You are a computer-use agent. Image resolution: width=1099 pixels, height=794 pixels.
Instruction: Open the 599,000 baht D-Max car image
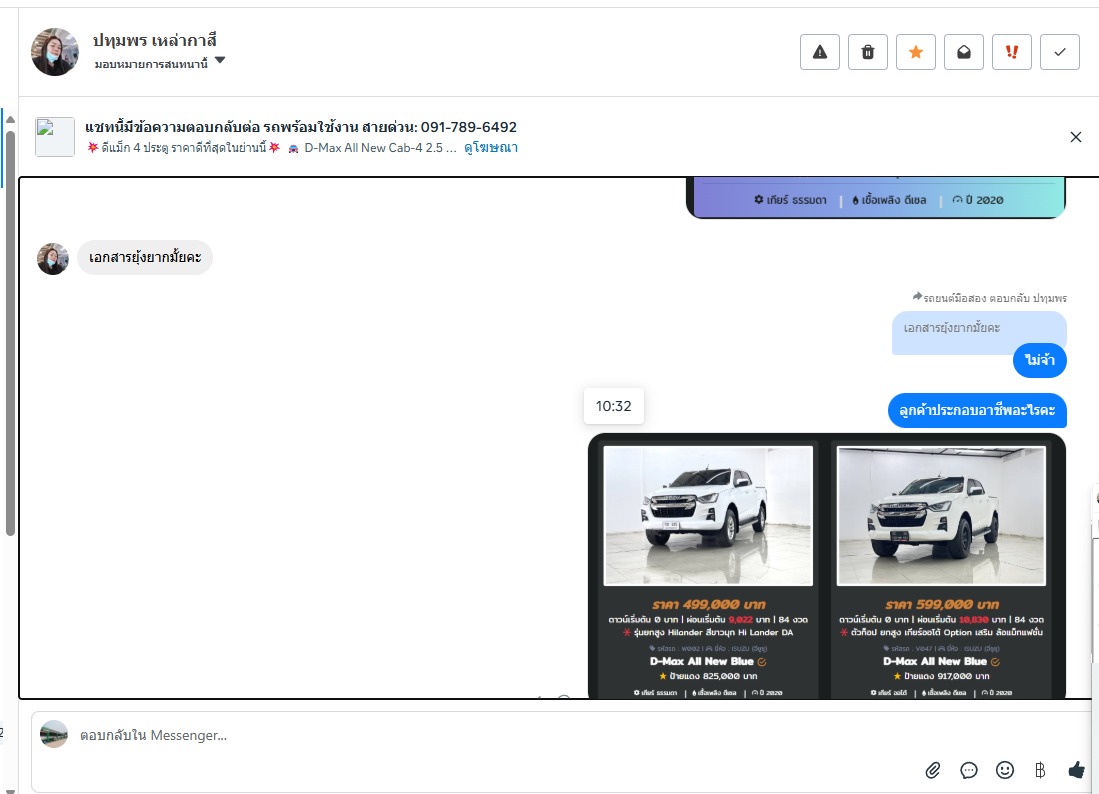click(x=941, y=516)
